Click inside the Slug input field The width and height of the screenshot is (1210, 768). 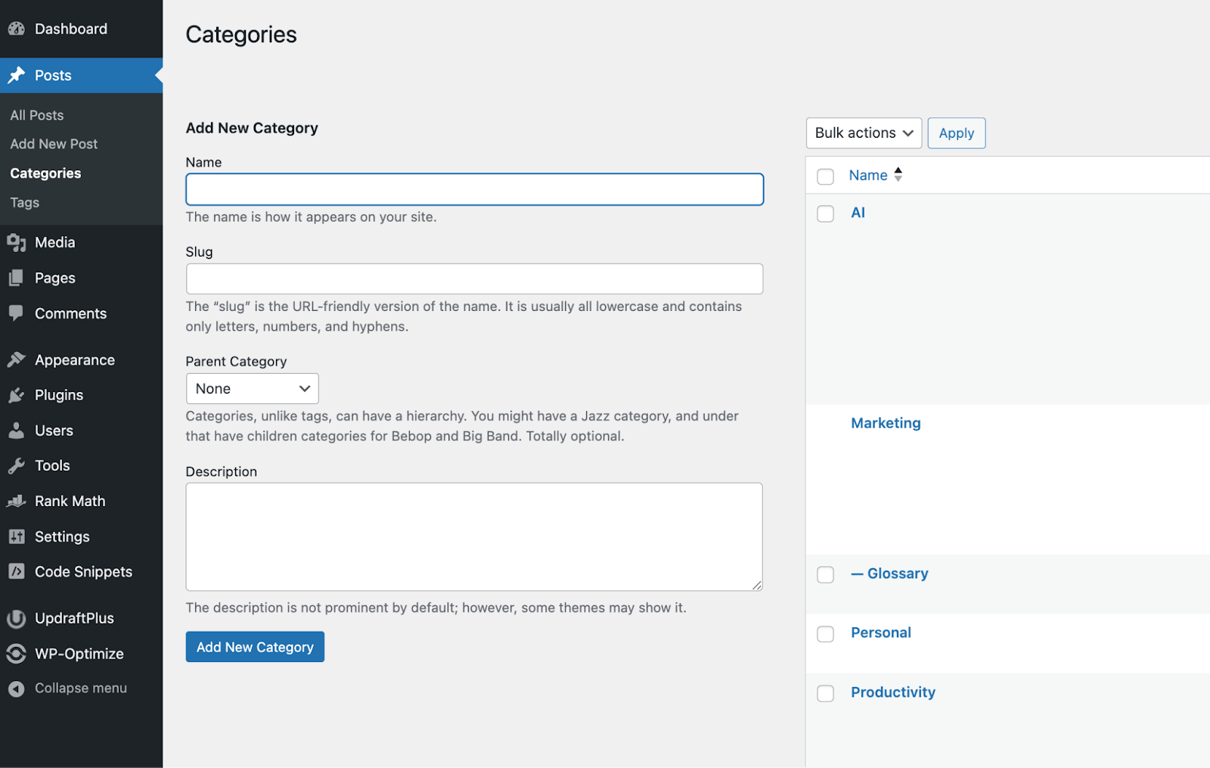click(x=474, y=278)
